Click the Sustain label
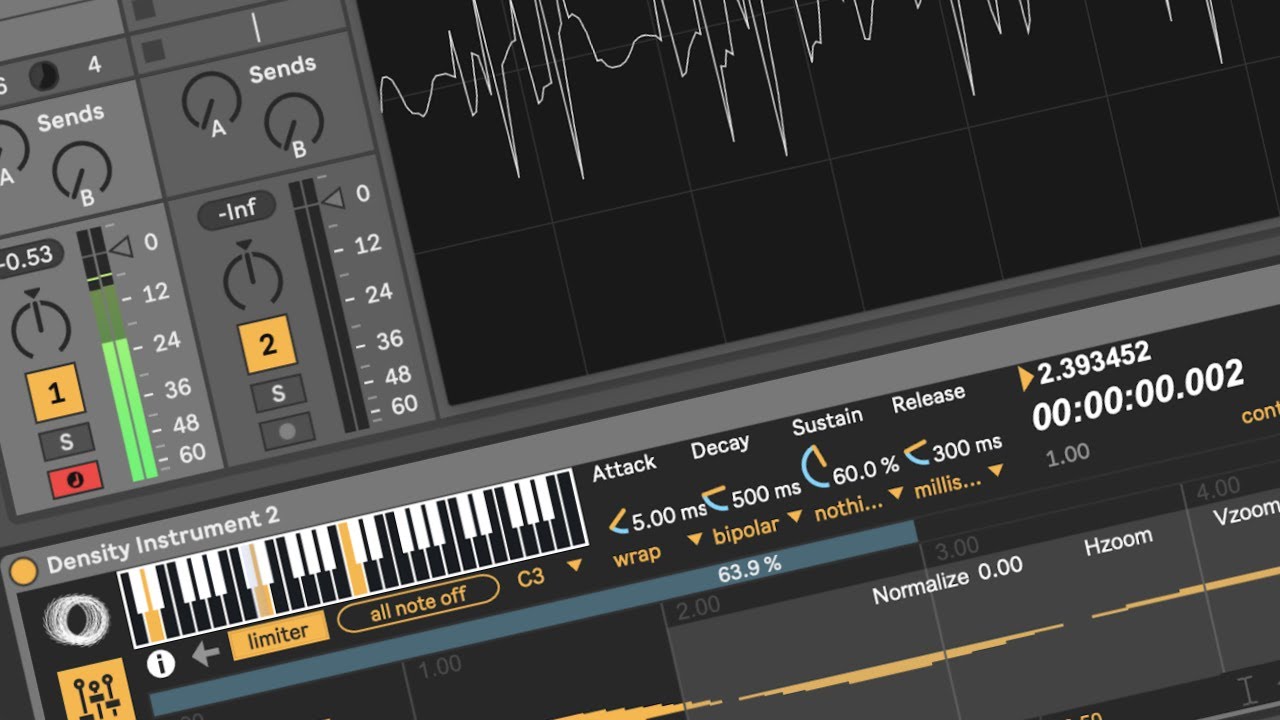1280x720 pixels. [x=827, y=420]
